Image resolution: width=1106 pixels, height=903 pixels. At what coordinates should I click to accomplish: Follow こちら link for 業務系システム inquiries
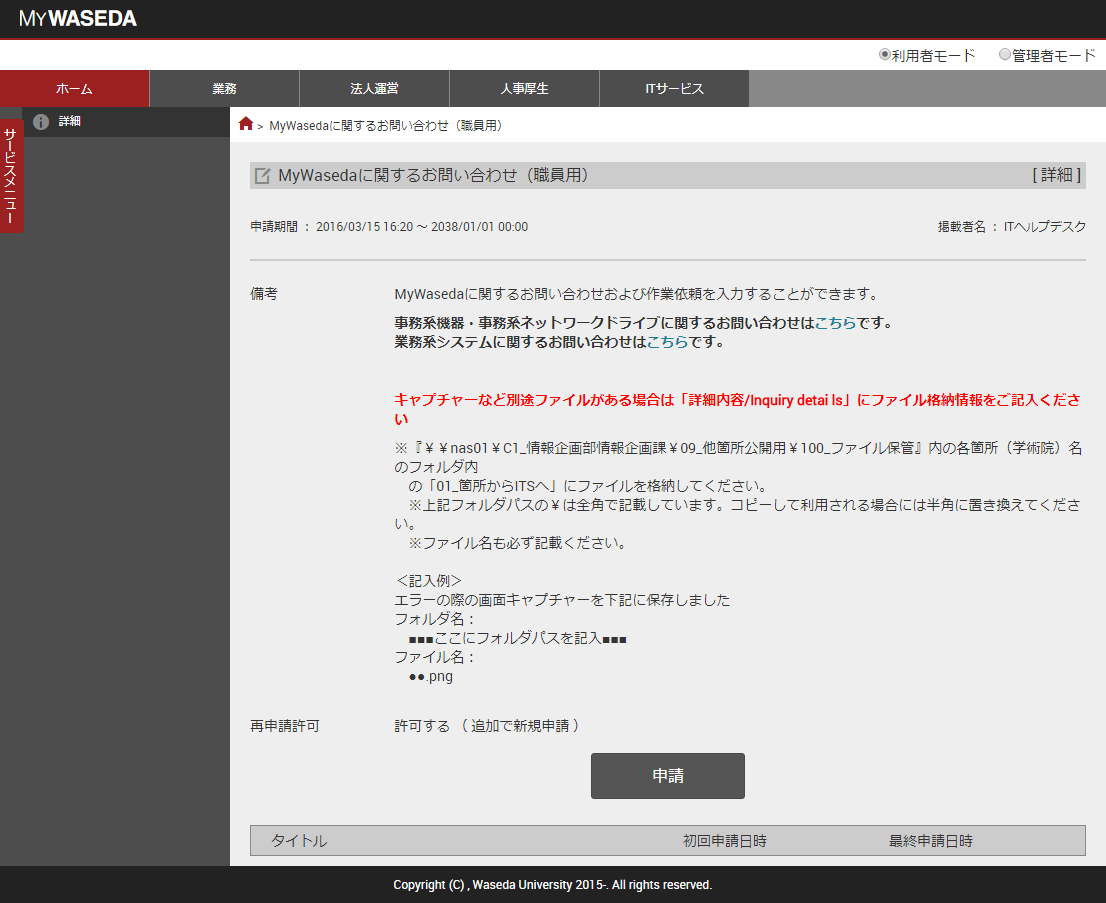[667, 342]
